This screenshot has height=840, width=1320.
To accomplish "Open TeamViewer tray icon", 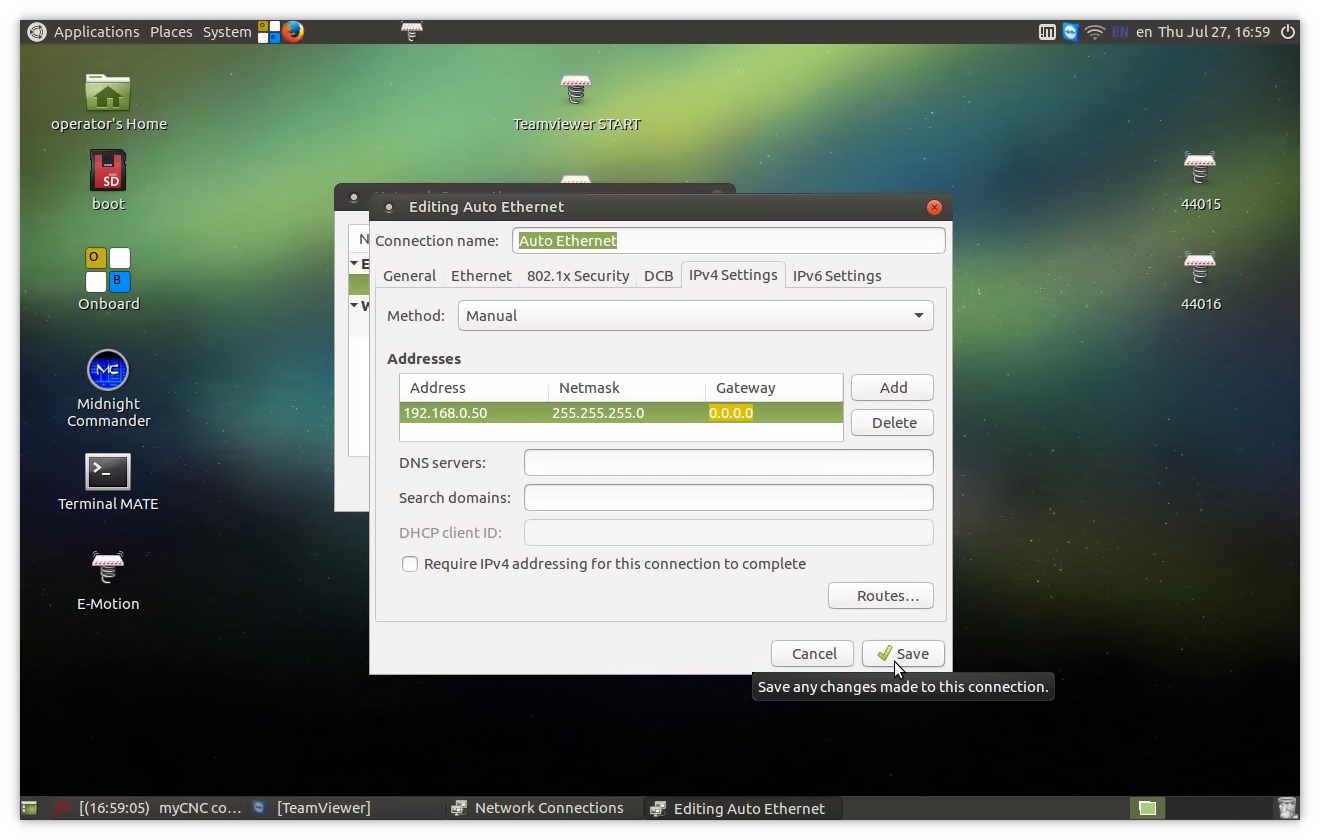I will click(x=1071, y=32).
